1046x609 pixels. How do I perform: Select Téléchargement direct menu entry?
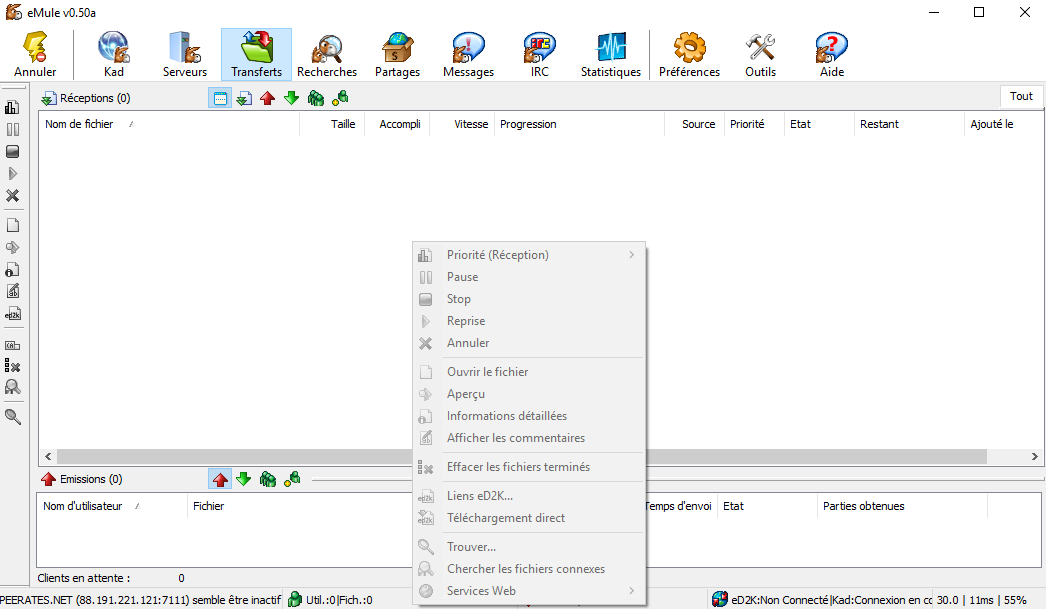click(529, 518)
